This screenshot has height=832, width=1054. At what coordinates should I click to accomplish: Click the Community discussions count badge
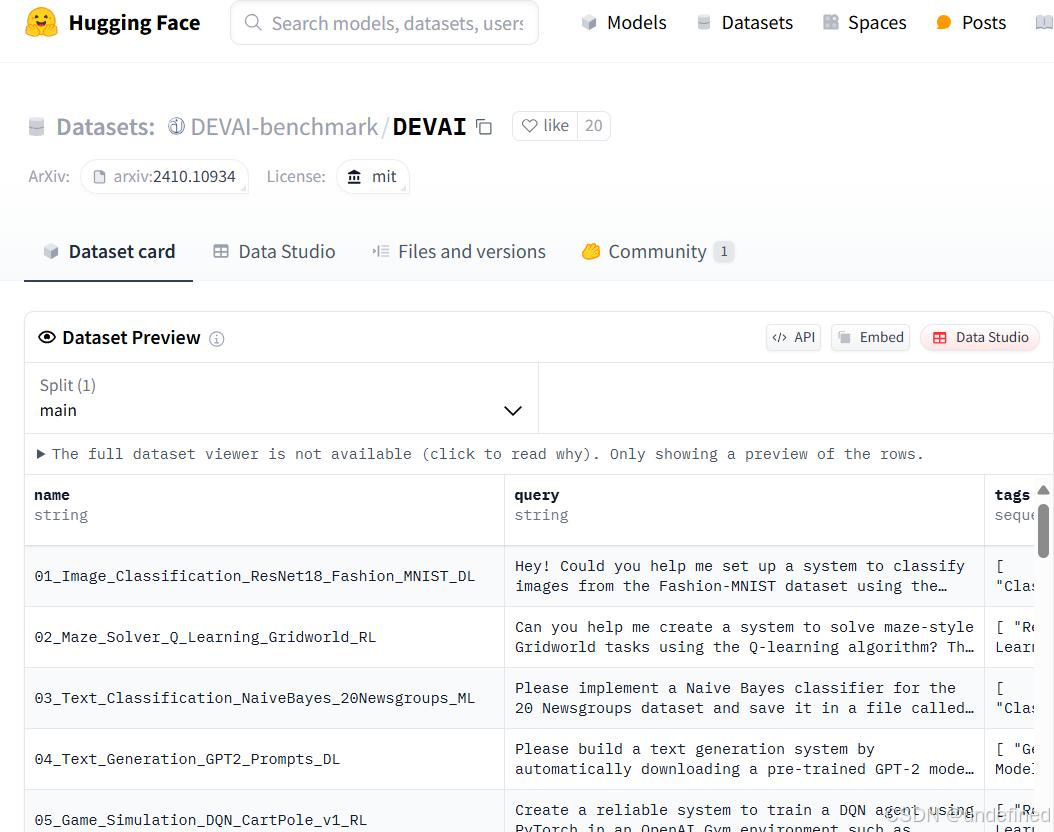(x=724, y=251)
